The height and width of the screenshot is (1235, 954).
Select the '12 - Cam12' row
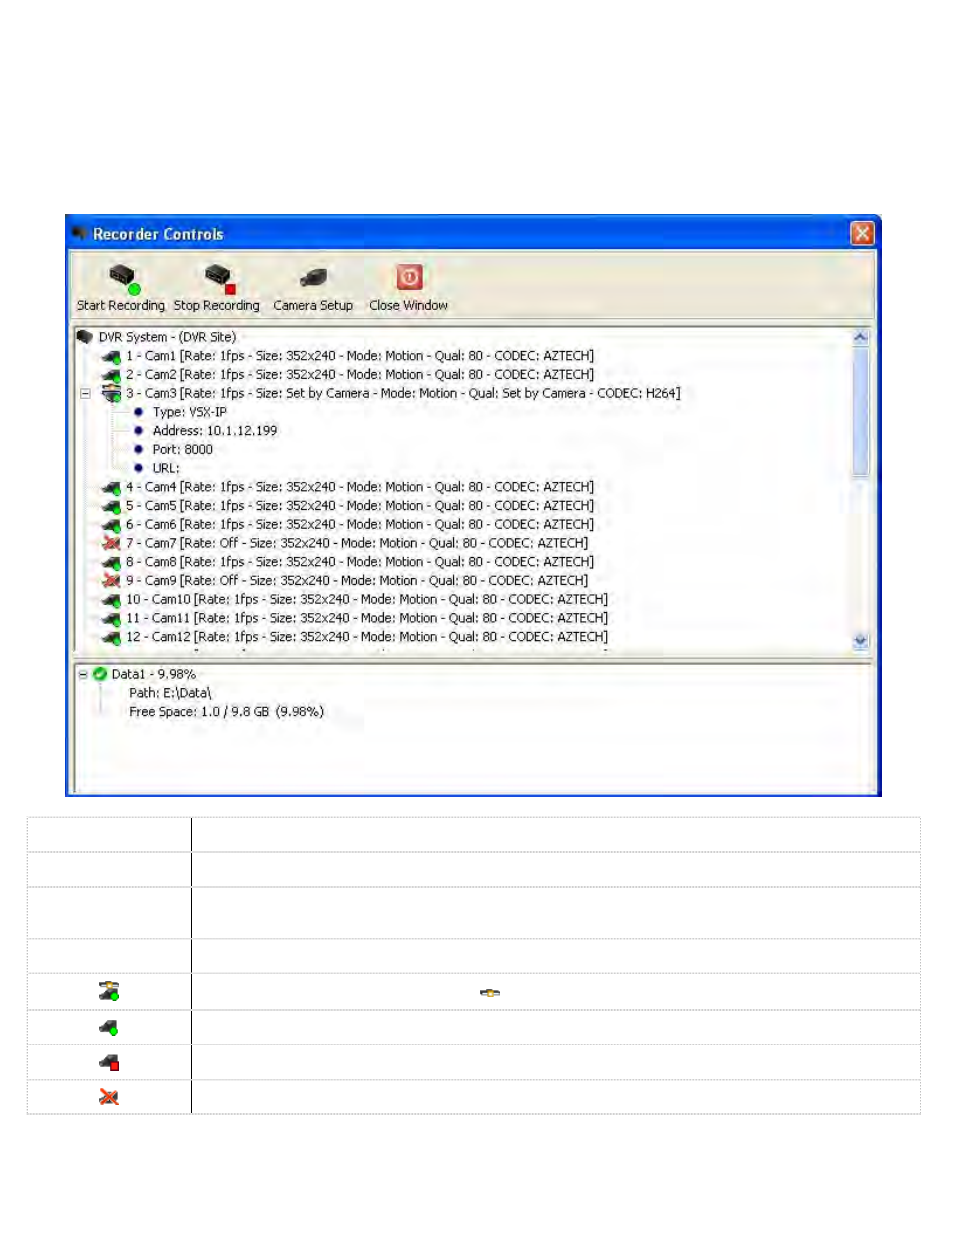tap(367, 637)
